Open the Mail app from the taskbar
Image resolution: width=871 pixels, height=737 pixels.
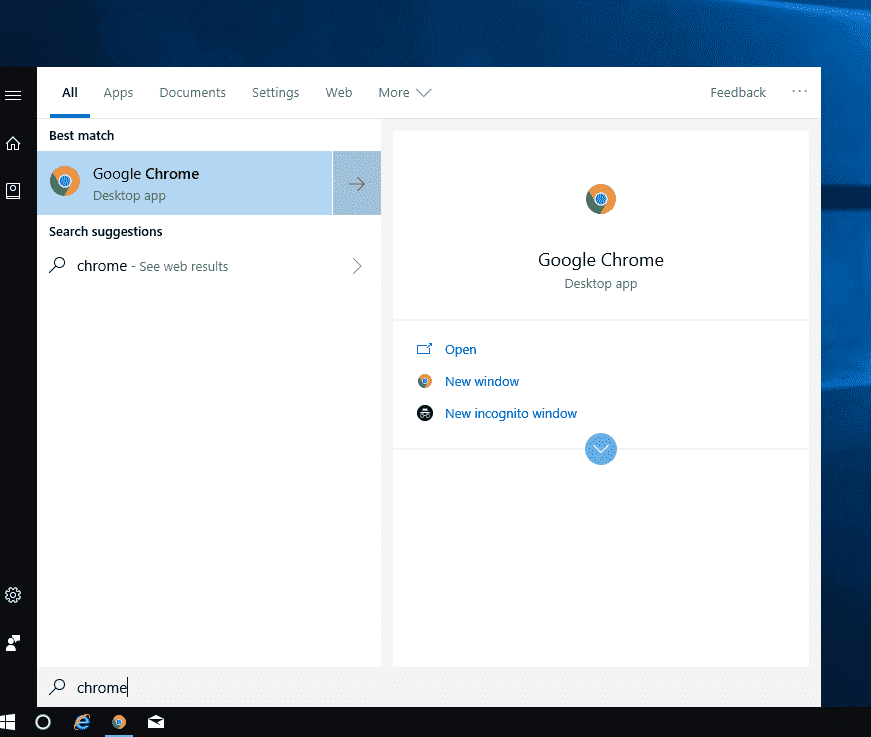point(156,722)
